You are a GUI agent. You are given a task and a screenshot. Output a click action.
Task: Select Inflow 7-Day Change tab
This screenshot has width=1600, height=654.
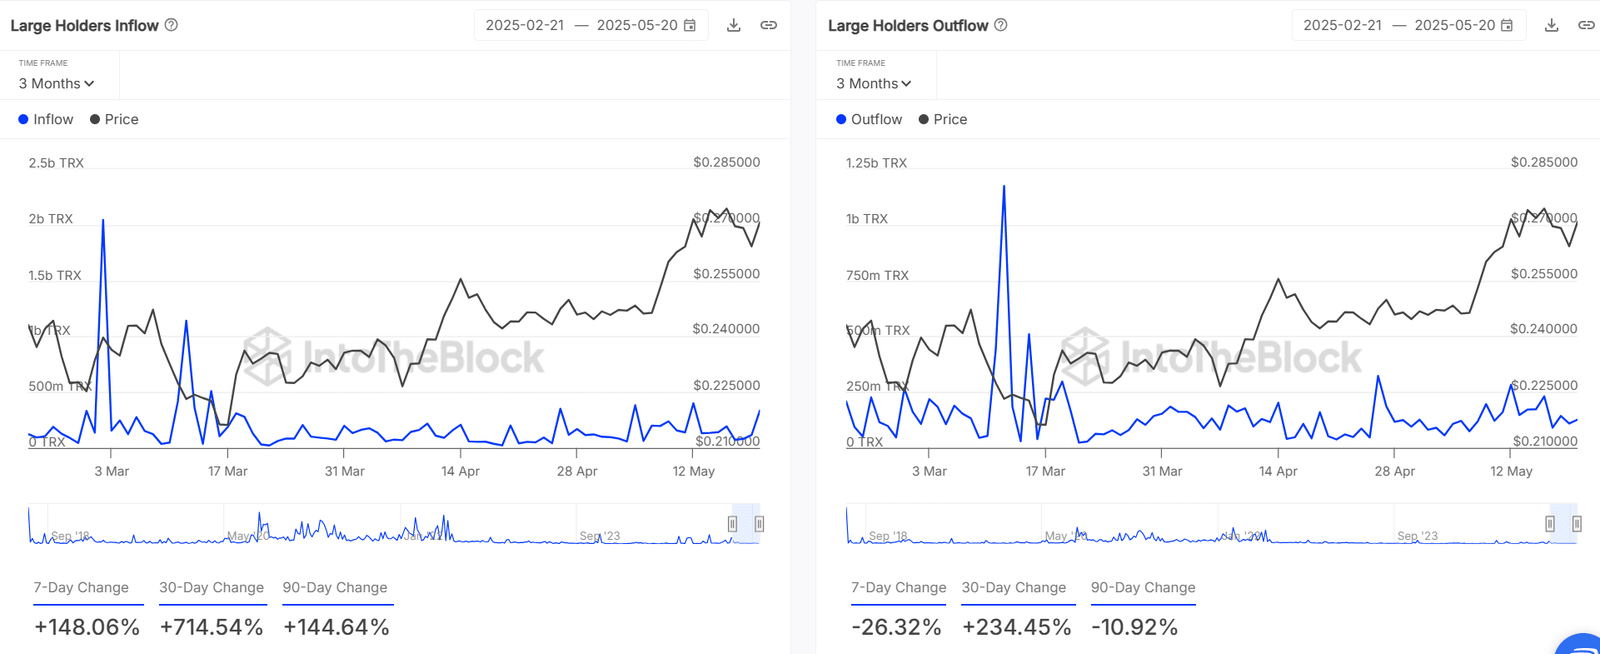(x=81, y=588)
